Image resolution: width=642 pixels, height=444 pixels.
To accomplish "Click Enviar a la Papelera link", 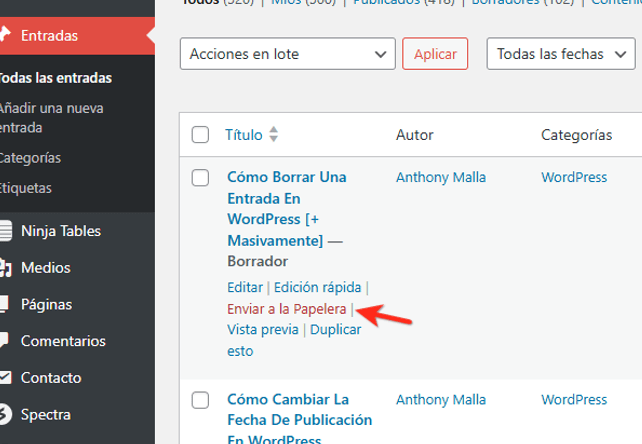I will tap(287, 309).
